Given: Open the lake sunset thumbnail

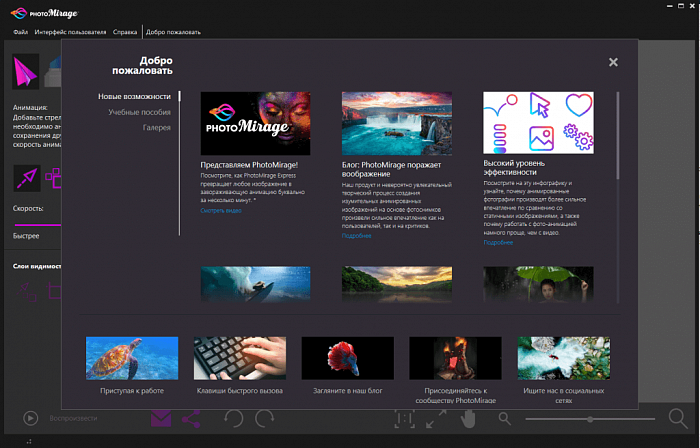Looking at the screenshot, I should pos(397,284).
